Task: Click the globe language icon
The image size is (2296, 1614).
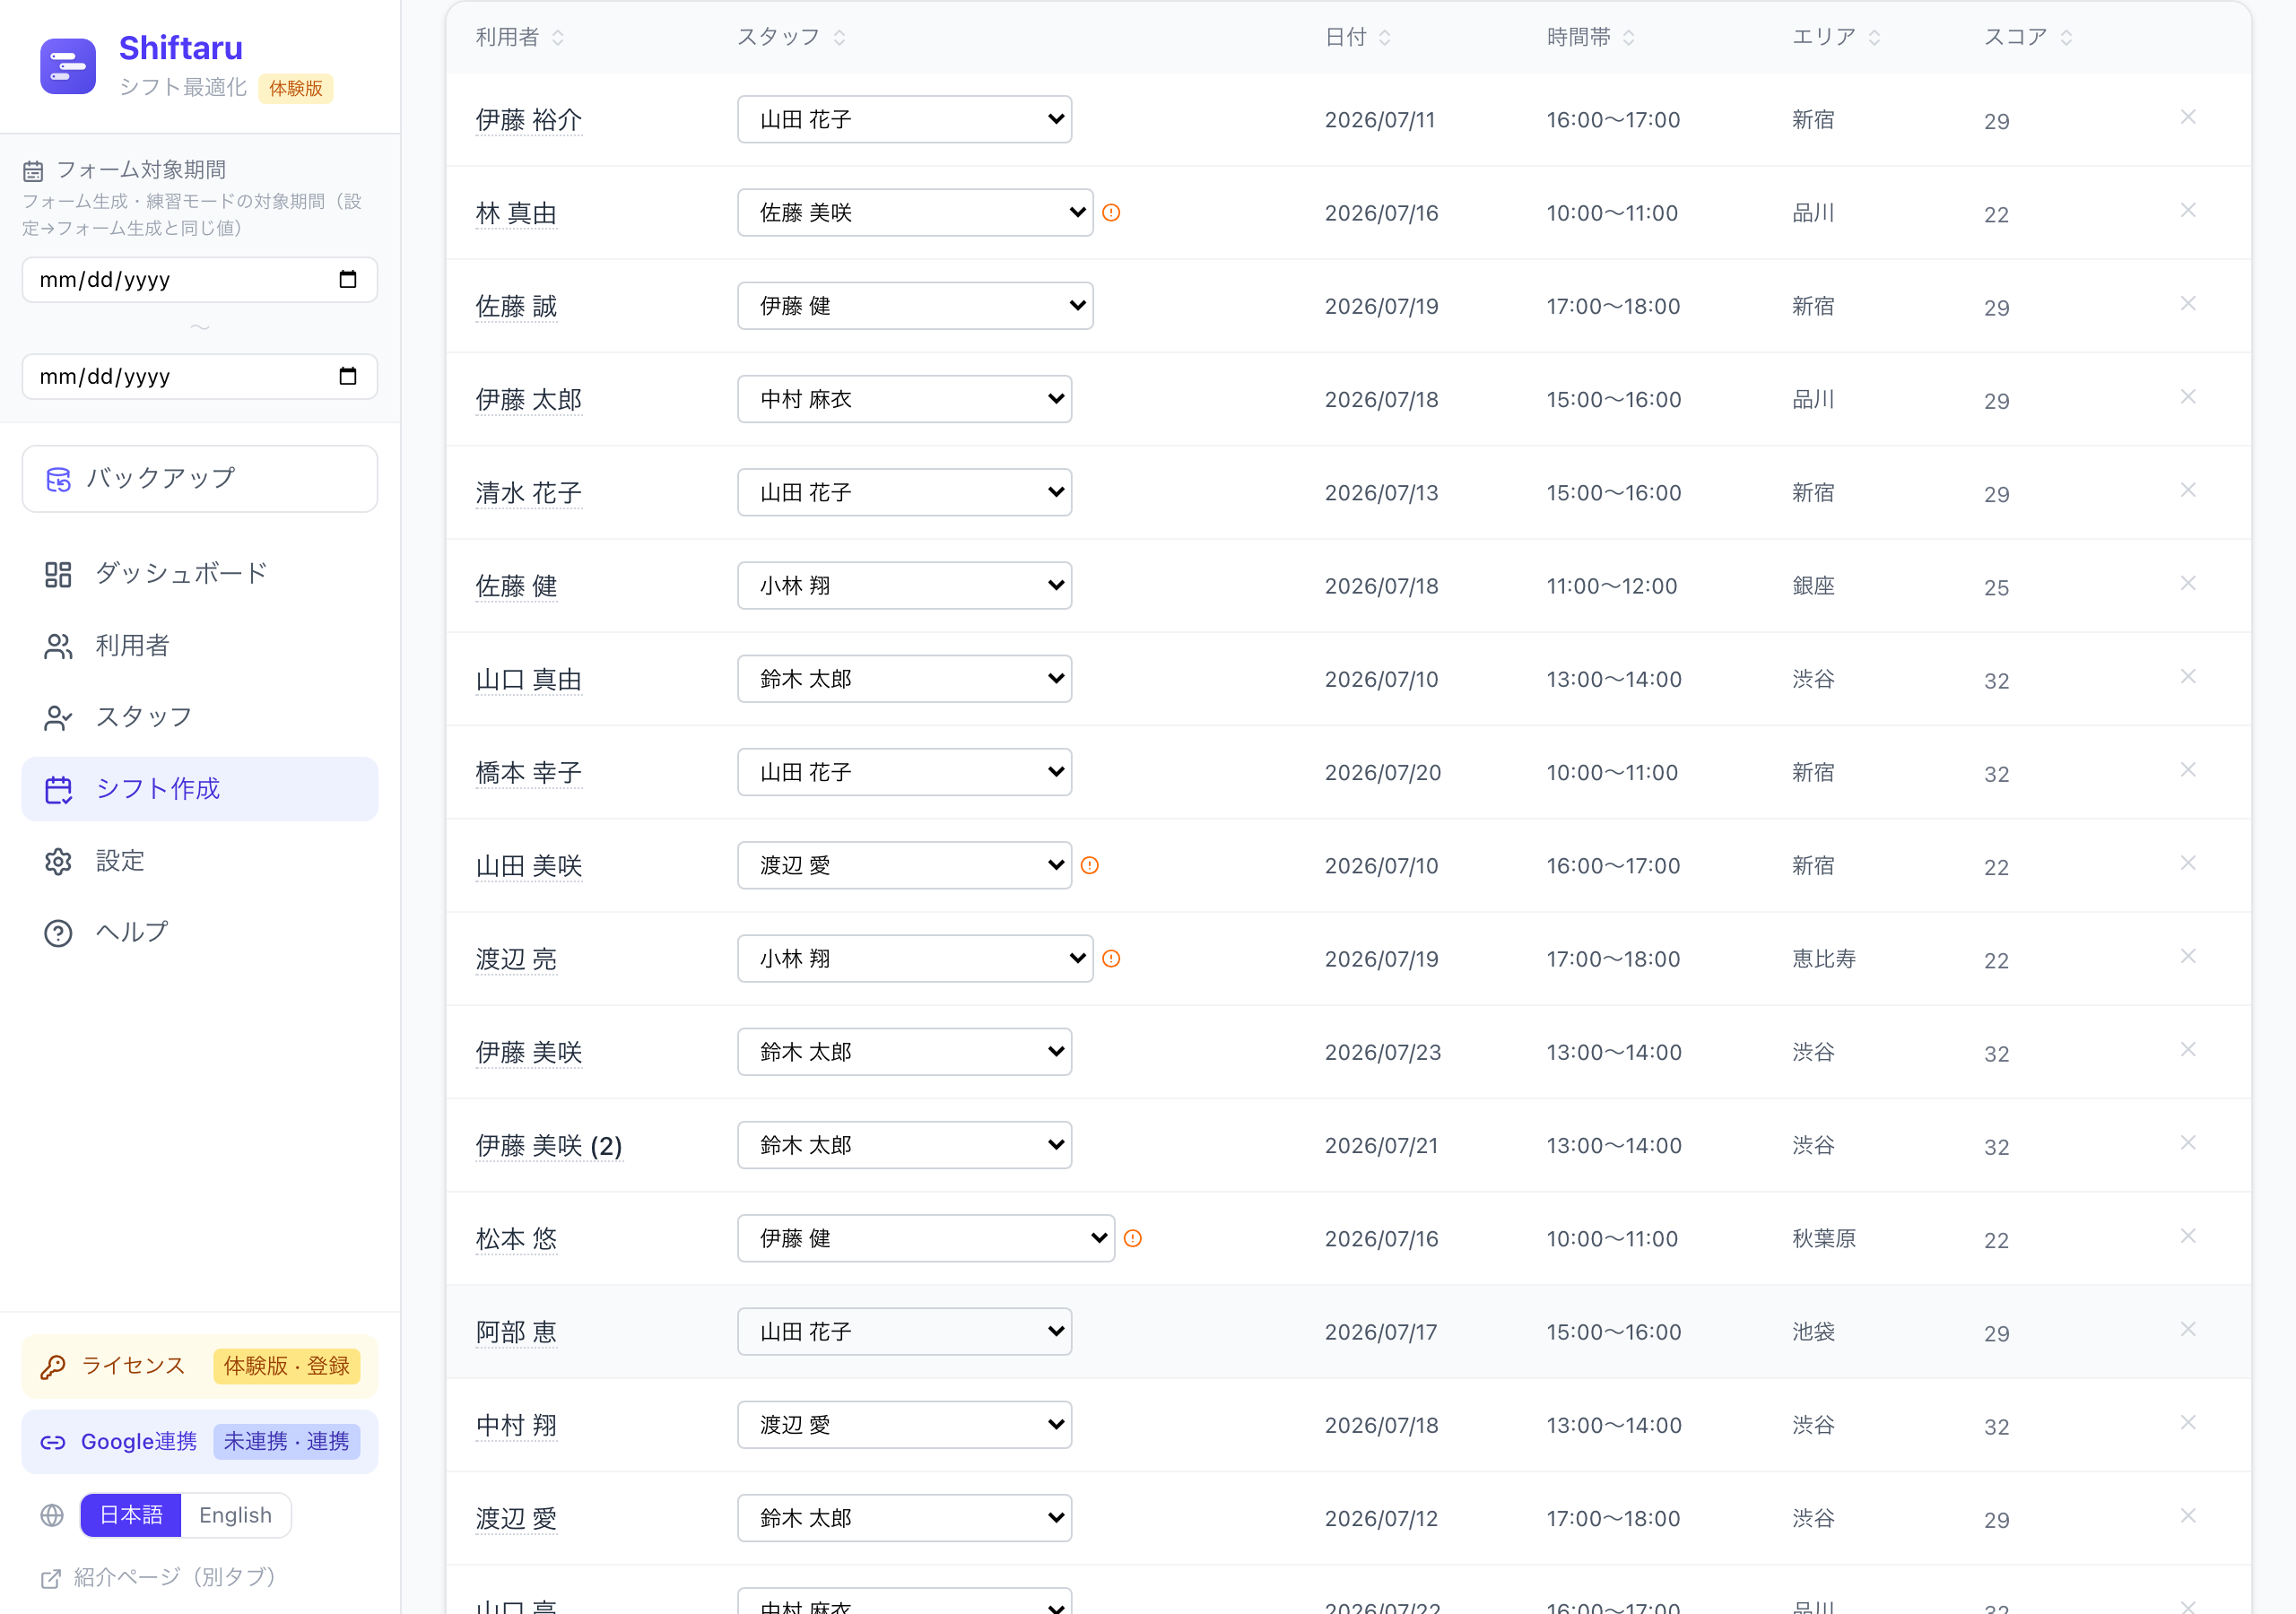Action: pos(52,1515)
